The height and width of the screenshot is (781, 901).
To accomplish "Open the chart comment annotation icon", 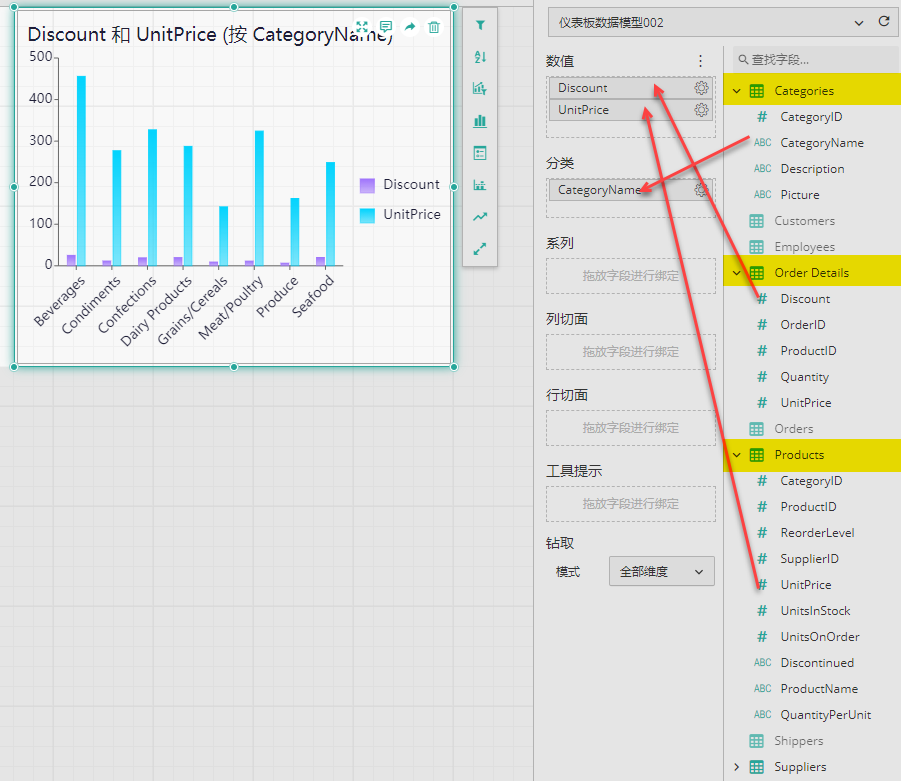I will 386,26.
